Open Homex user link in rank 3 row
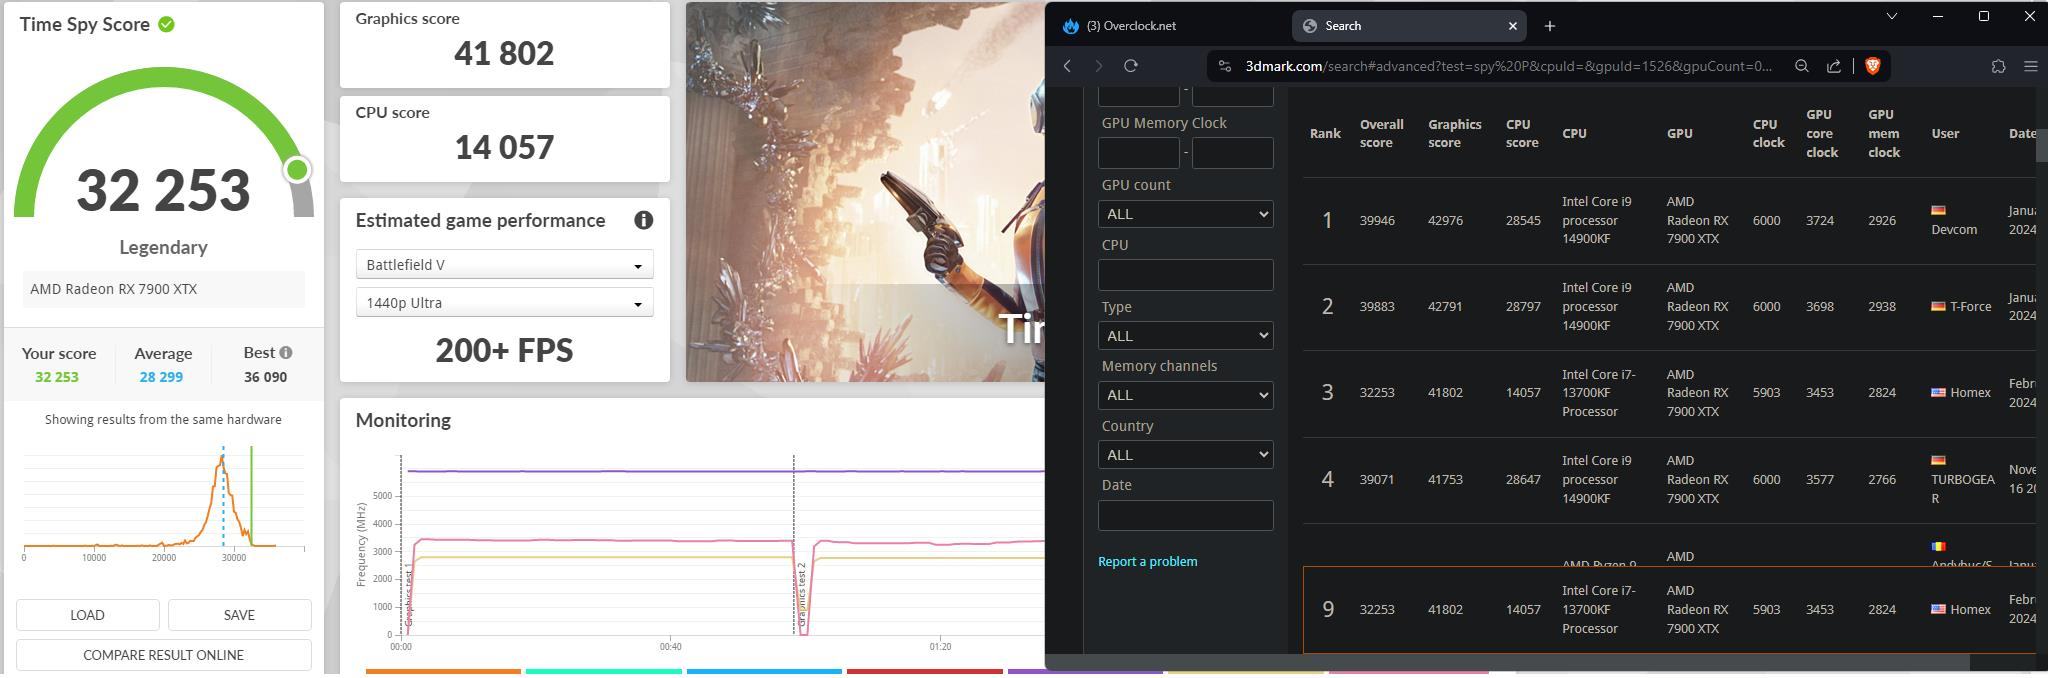Viewport: 2048px width, 678px height. [1969, 393]
